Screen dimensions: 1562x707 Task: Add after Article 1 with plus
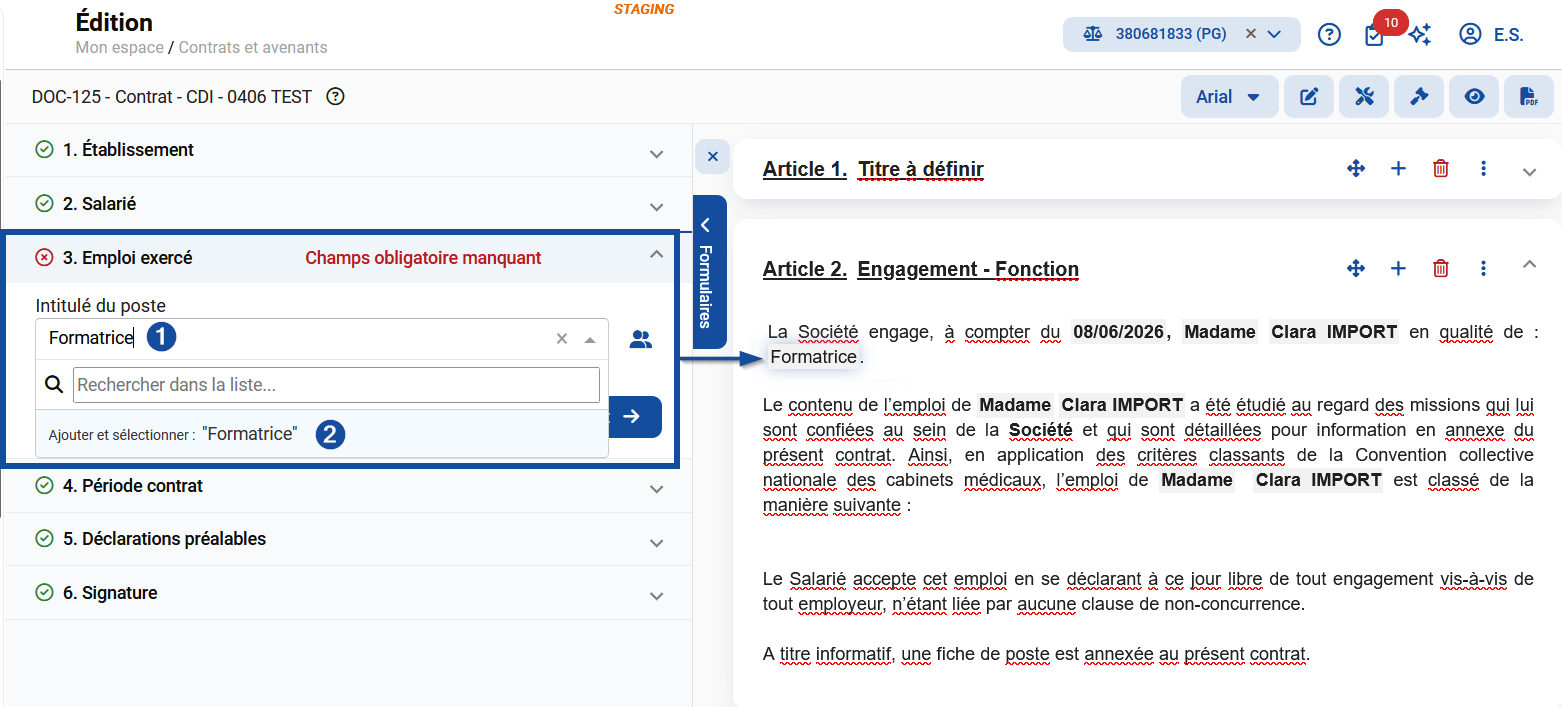(1398, 169)
